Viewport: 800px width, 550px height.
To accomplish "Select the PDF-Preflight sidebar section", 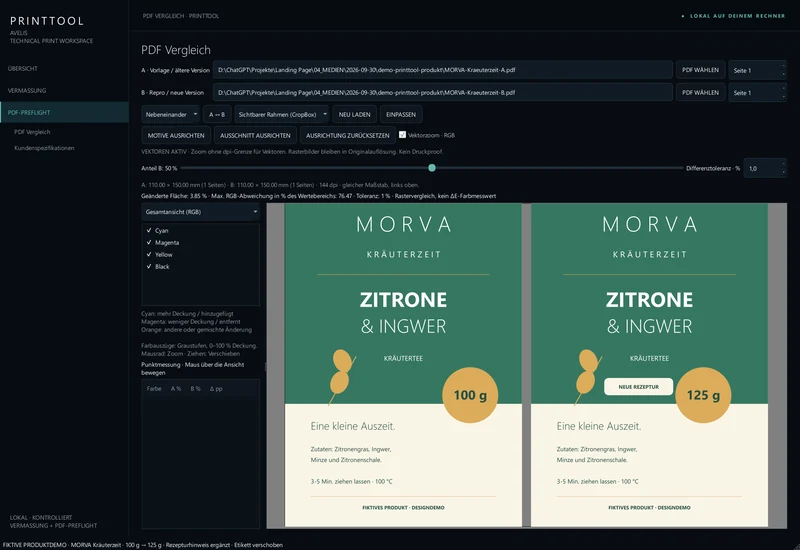I will pos(64,112).
